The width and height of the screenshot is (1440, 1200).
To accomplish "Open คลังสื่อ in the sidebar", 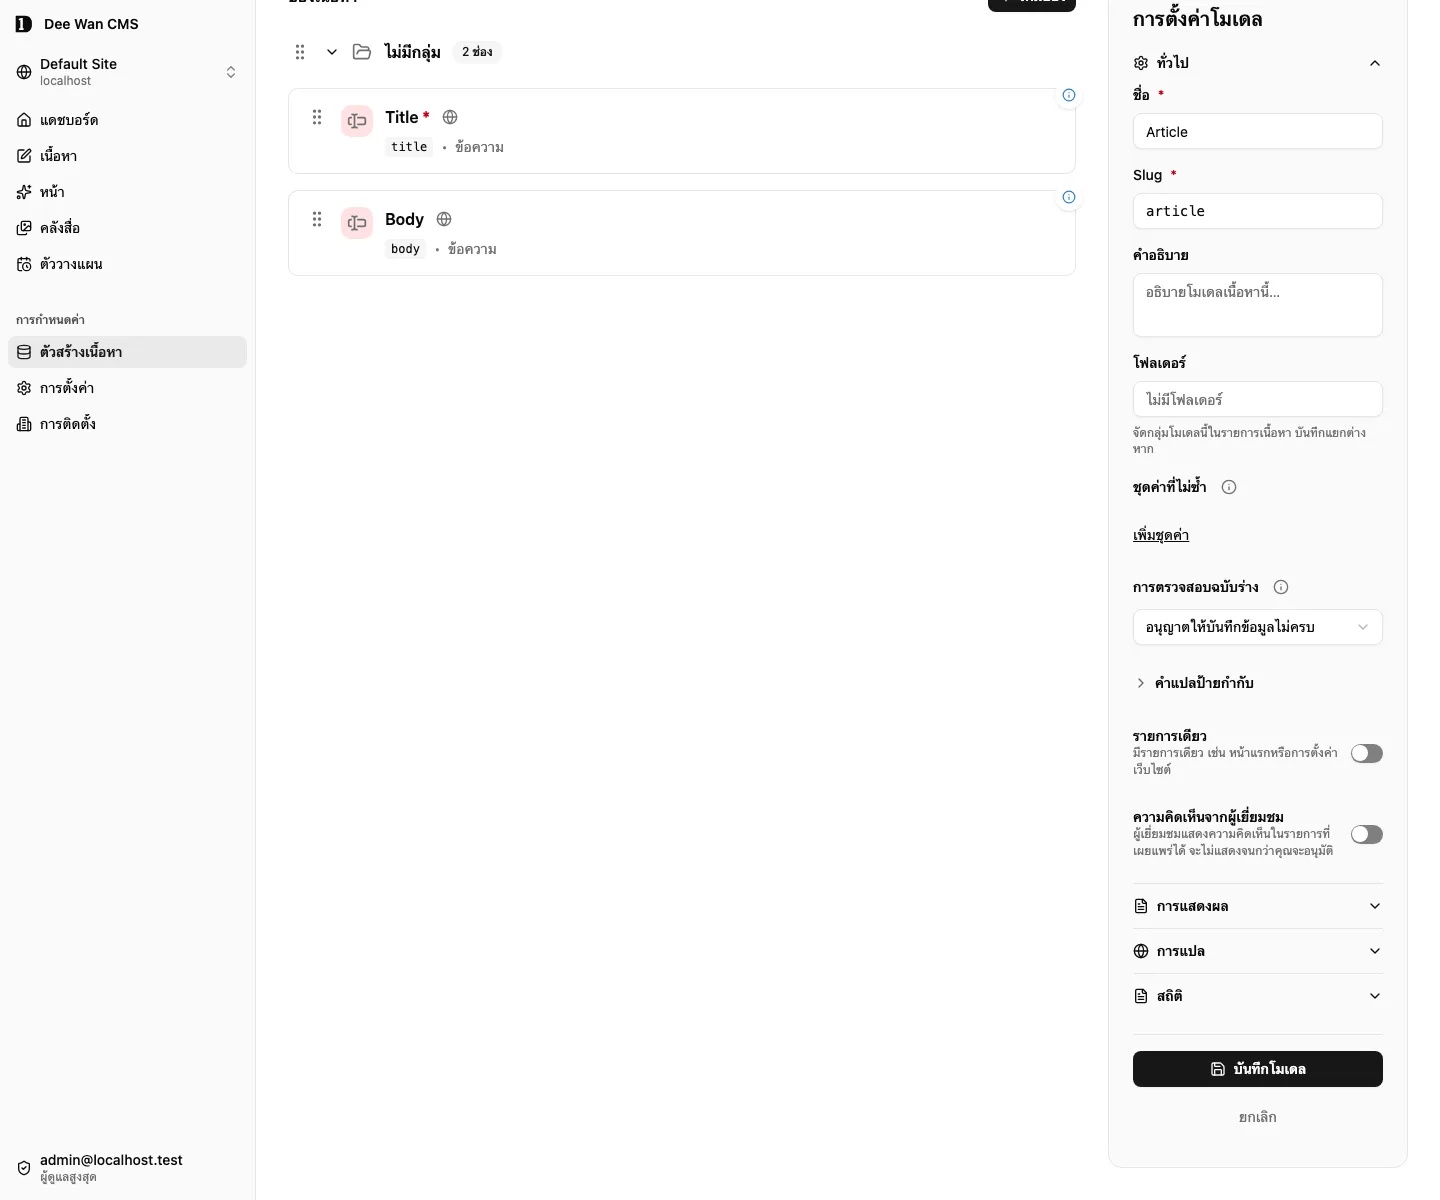I will coord(127,228).
